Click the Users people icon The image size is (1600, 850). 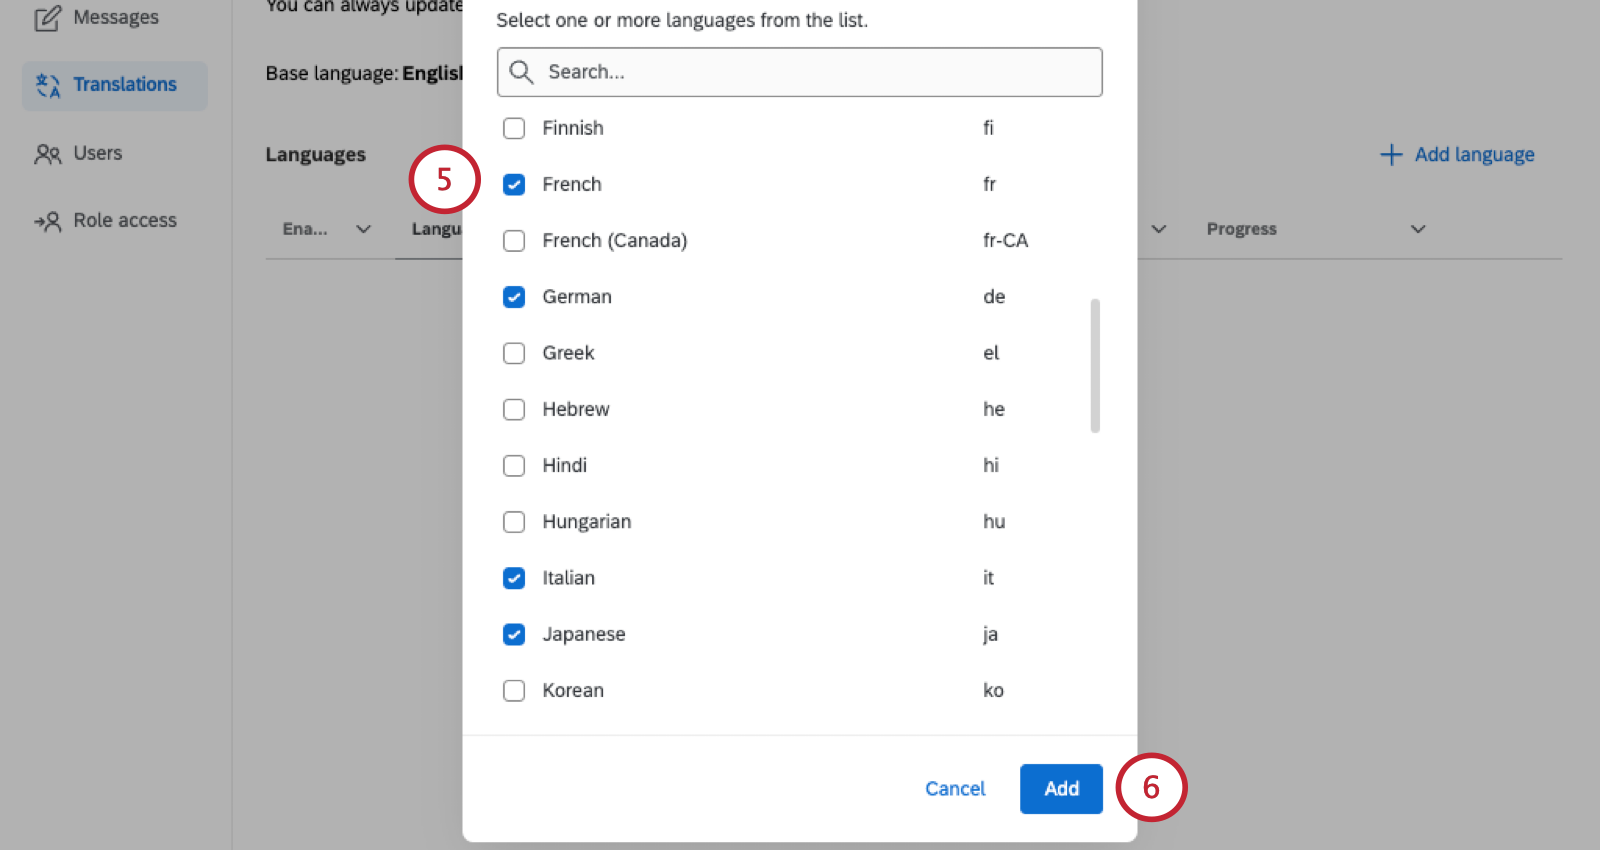pos(48,154)
